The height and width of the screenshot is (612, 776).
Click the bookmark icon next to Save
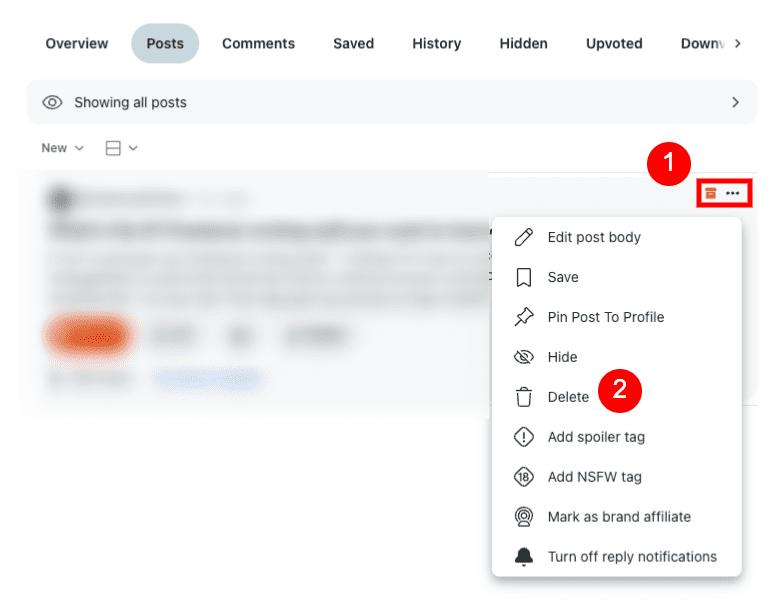tap(524, 277)
